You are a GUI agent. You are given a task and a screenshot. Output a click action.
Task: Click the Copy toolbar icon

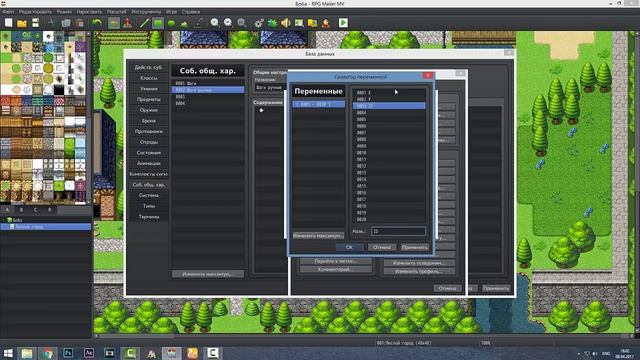66,23
